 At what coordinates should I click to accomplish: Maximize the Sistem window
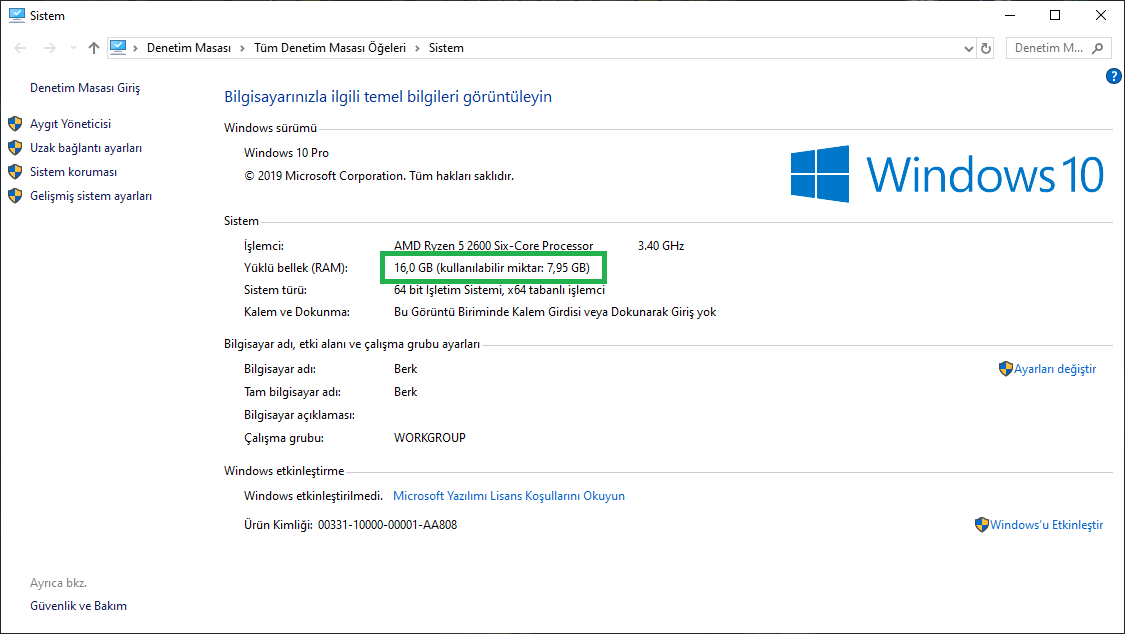pyautogui.click(x=1055, y=15)
